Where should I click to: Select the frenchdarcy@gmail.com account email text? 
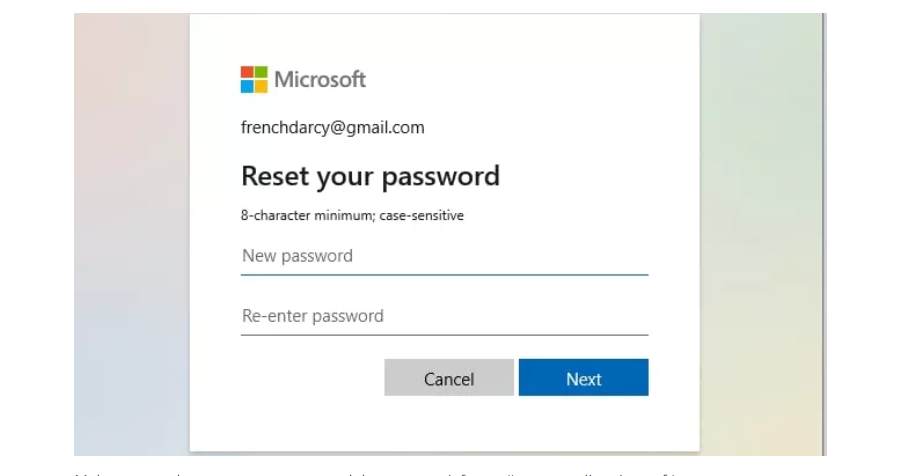[x=333, y=128]
